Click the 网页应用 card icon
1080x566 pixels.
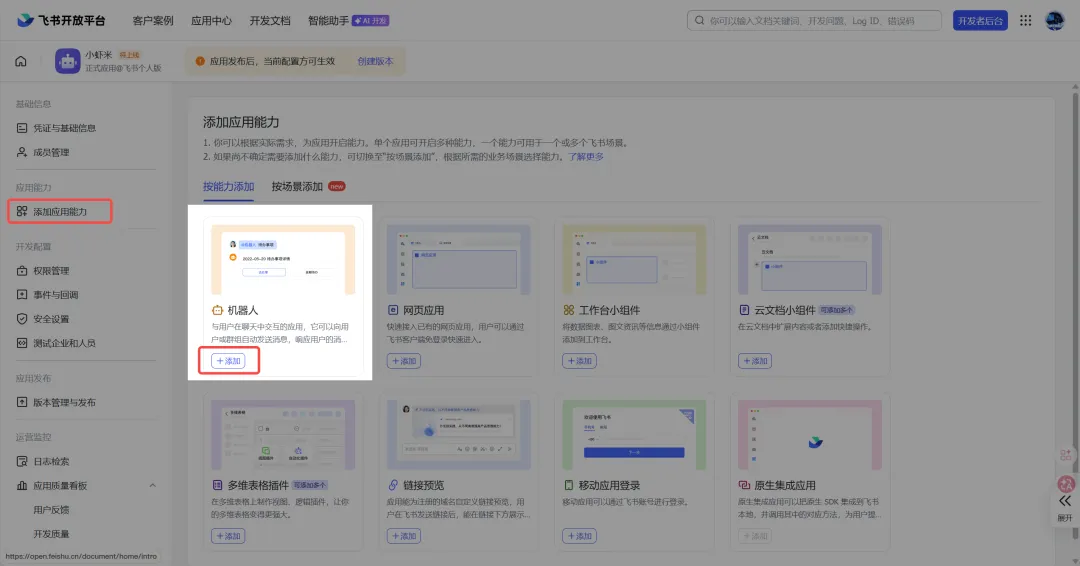coord(393,311)
